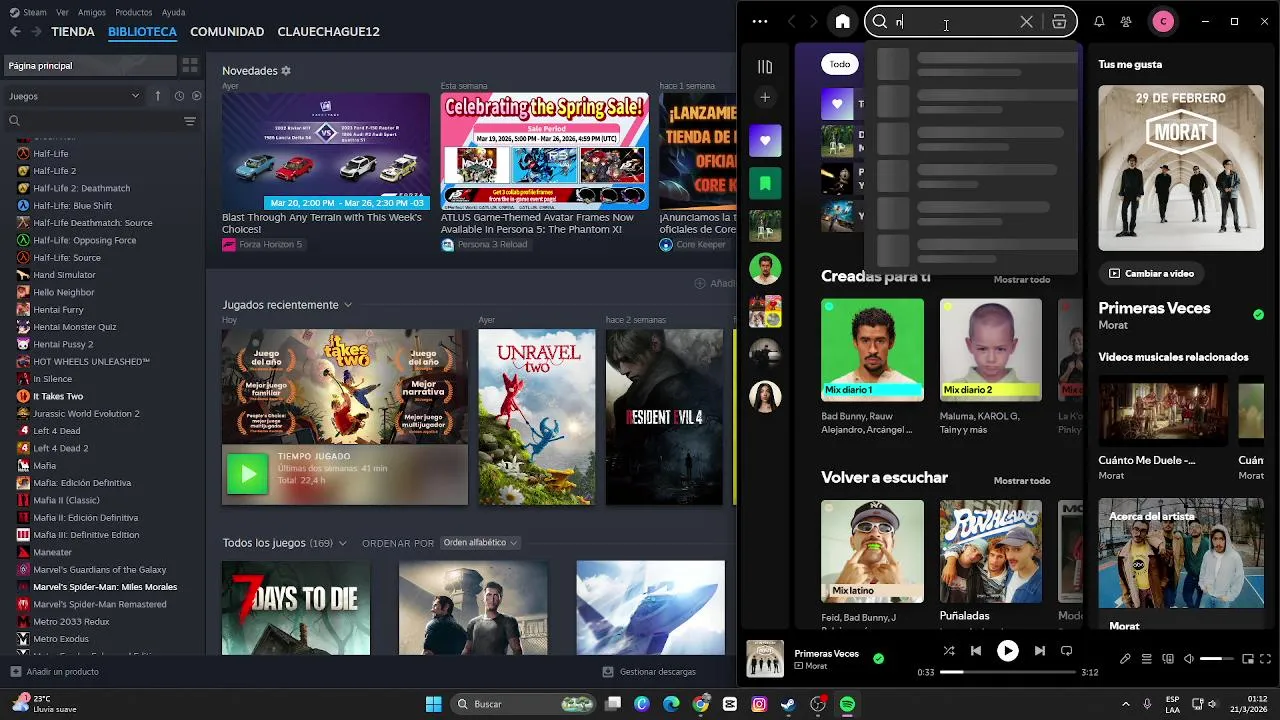Open the Unravel Two game cover
1280x720 pixels.
(536, 417)
